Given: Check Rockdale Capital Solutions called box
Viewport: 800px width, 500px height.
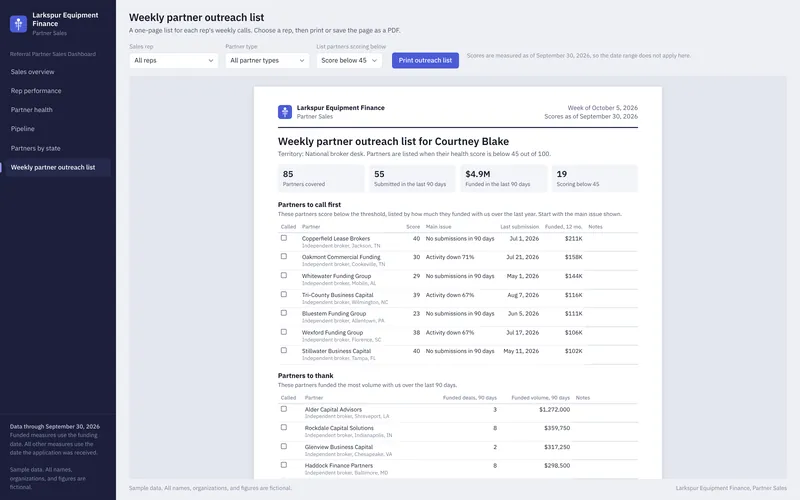Looking at the screenshot, I should [284, 428].
